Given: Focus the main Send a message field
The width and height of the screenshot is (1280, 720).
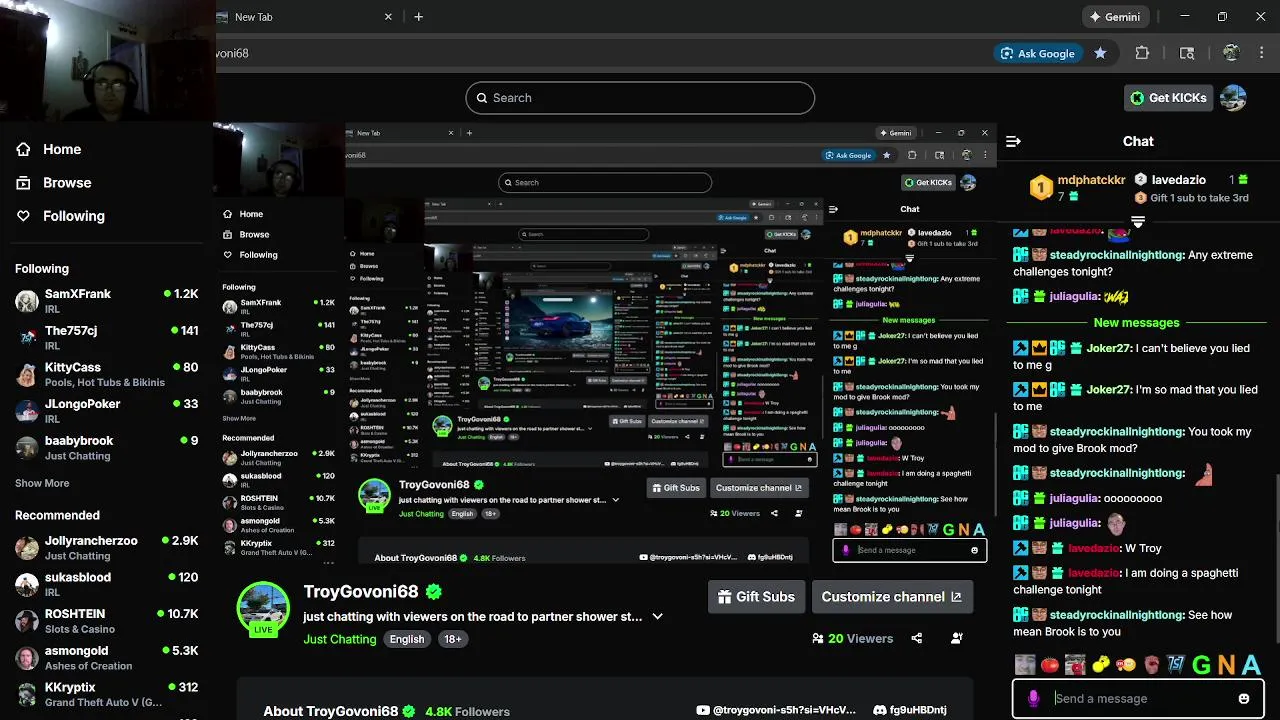Looking at the screenshot, I should click(x=1140, y=699).
